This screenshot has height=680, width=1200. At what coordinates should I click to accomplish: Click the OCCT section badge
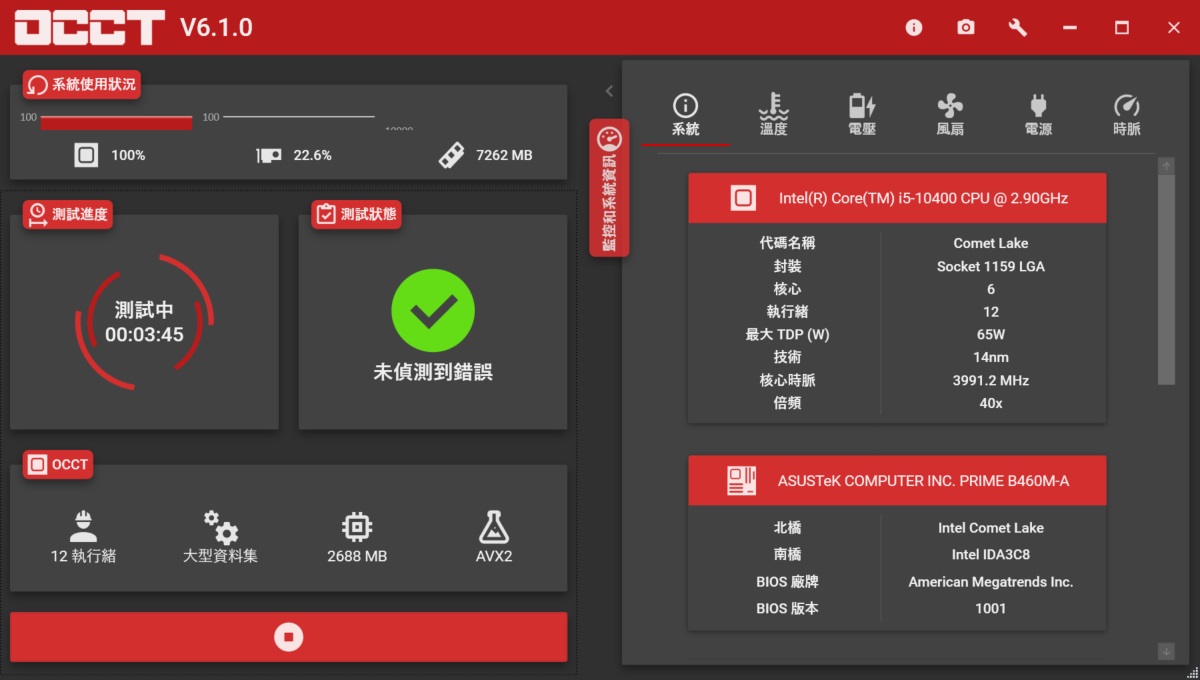click(59, 464)
